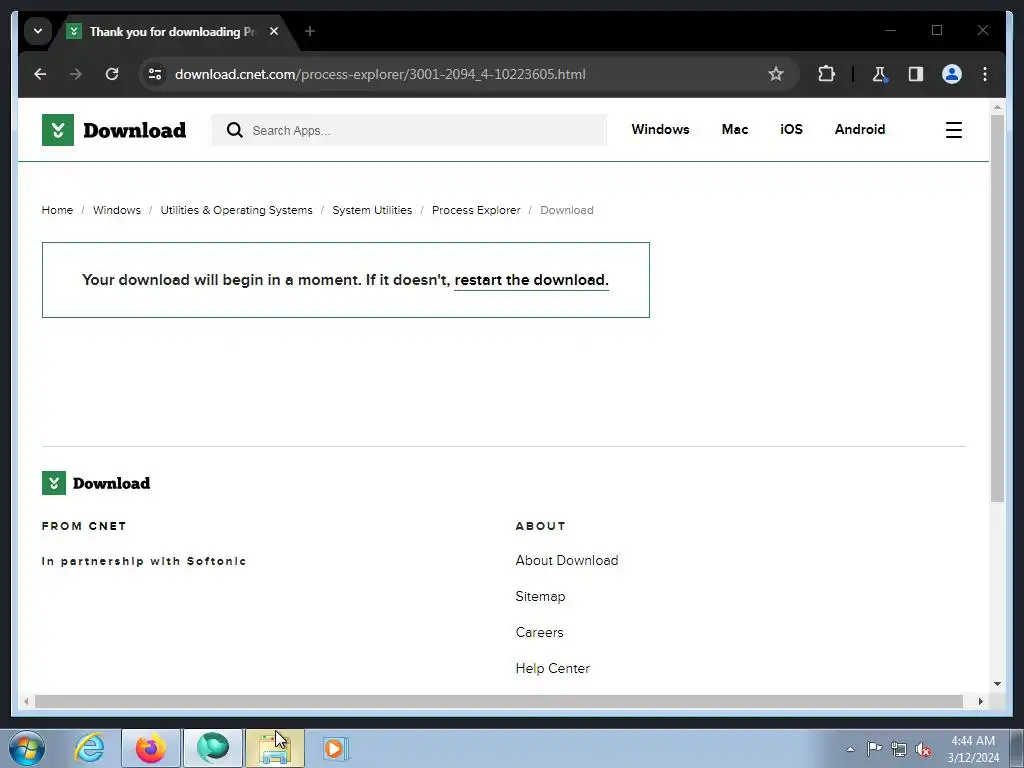Open Utilities & Operating Systems breadcrumb
This screenshot has height=768, width=1024.
click(236, 210)
